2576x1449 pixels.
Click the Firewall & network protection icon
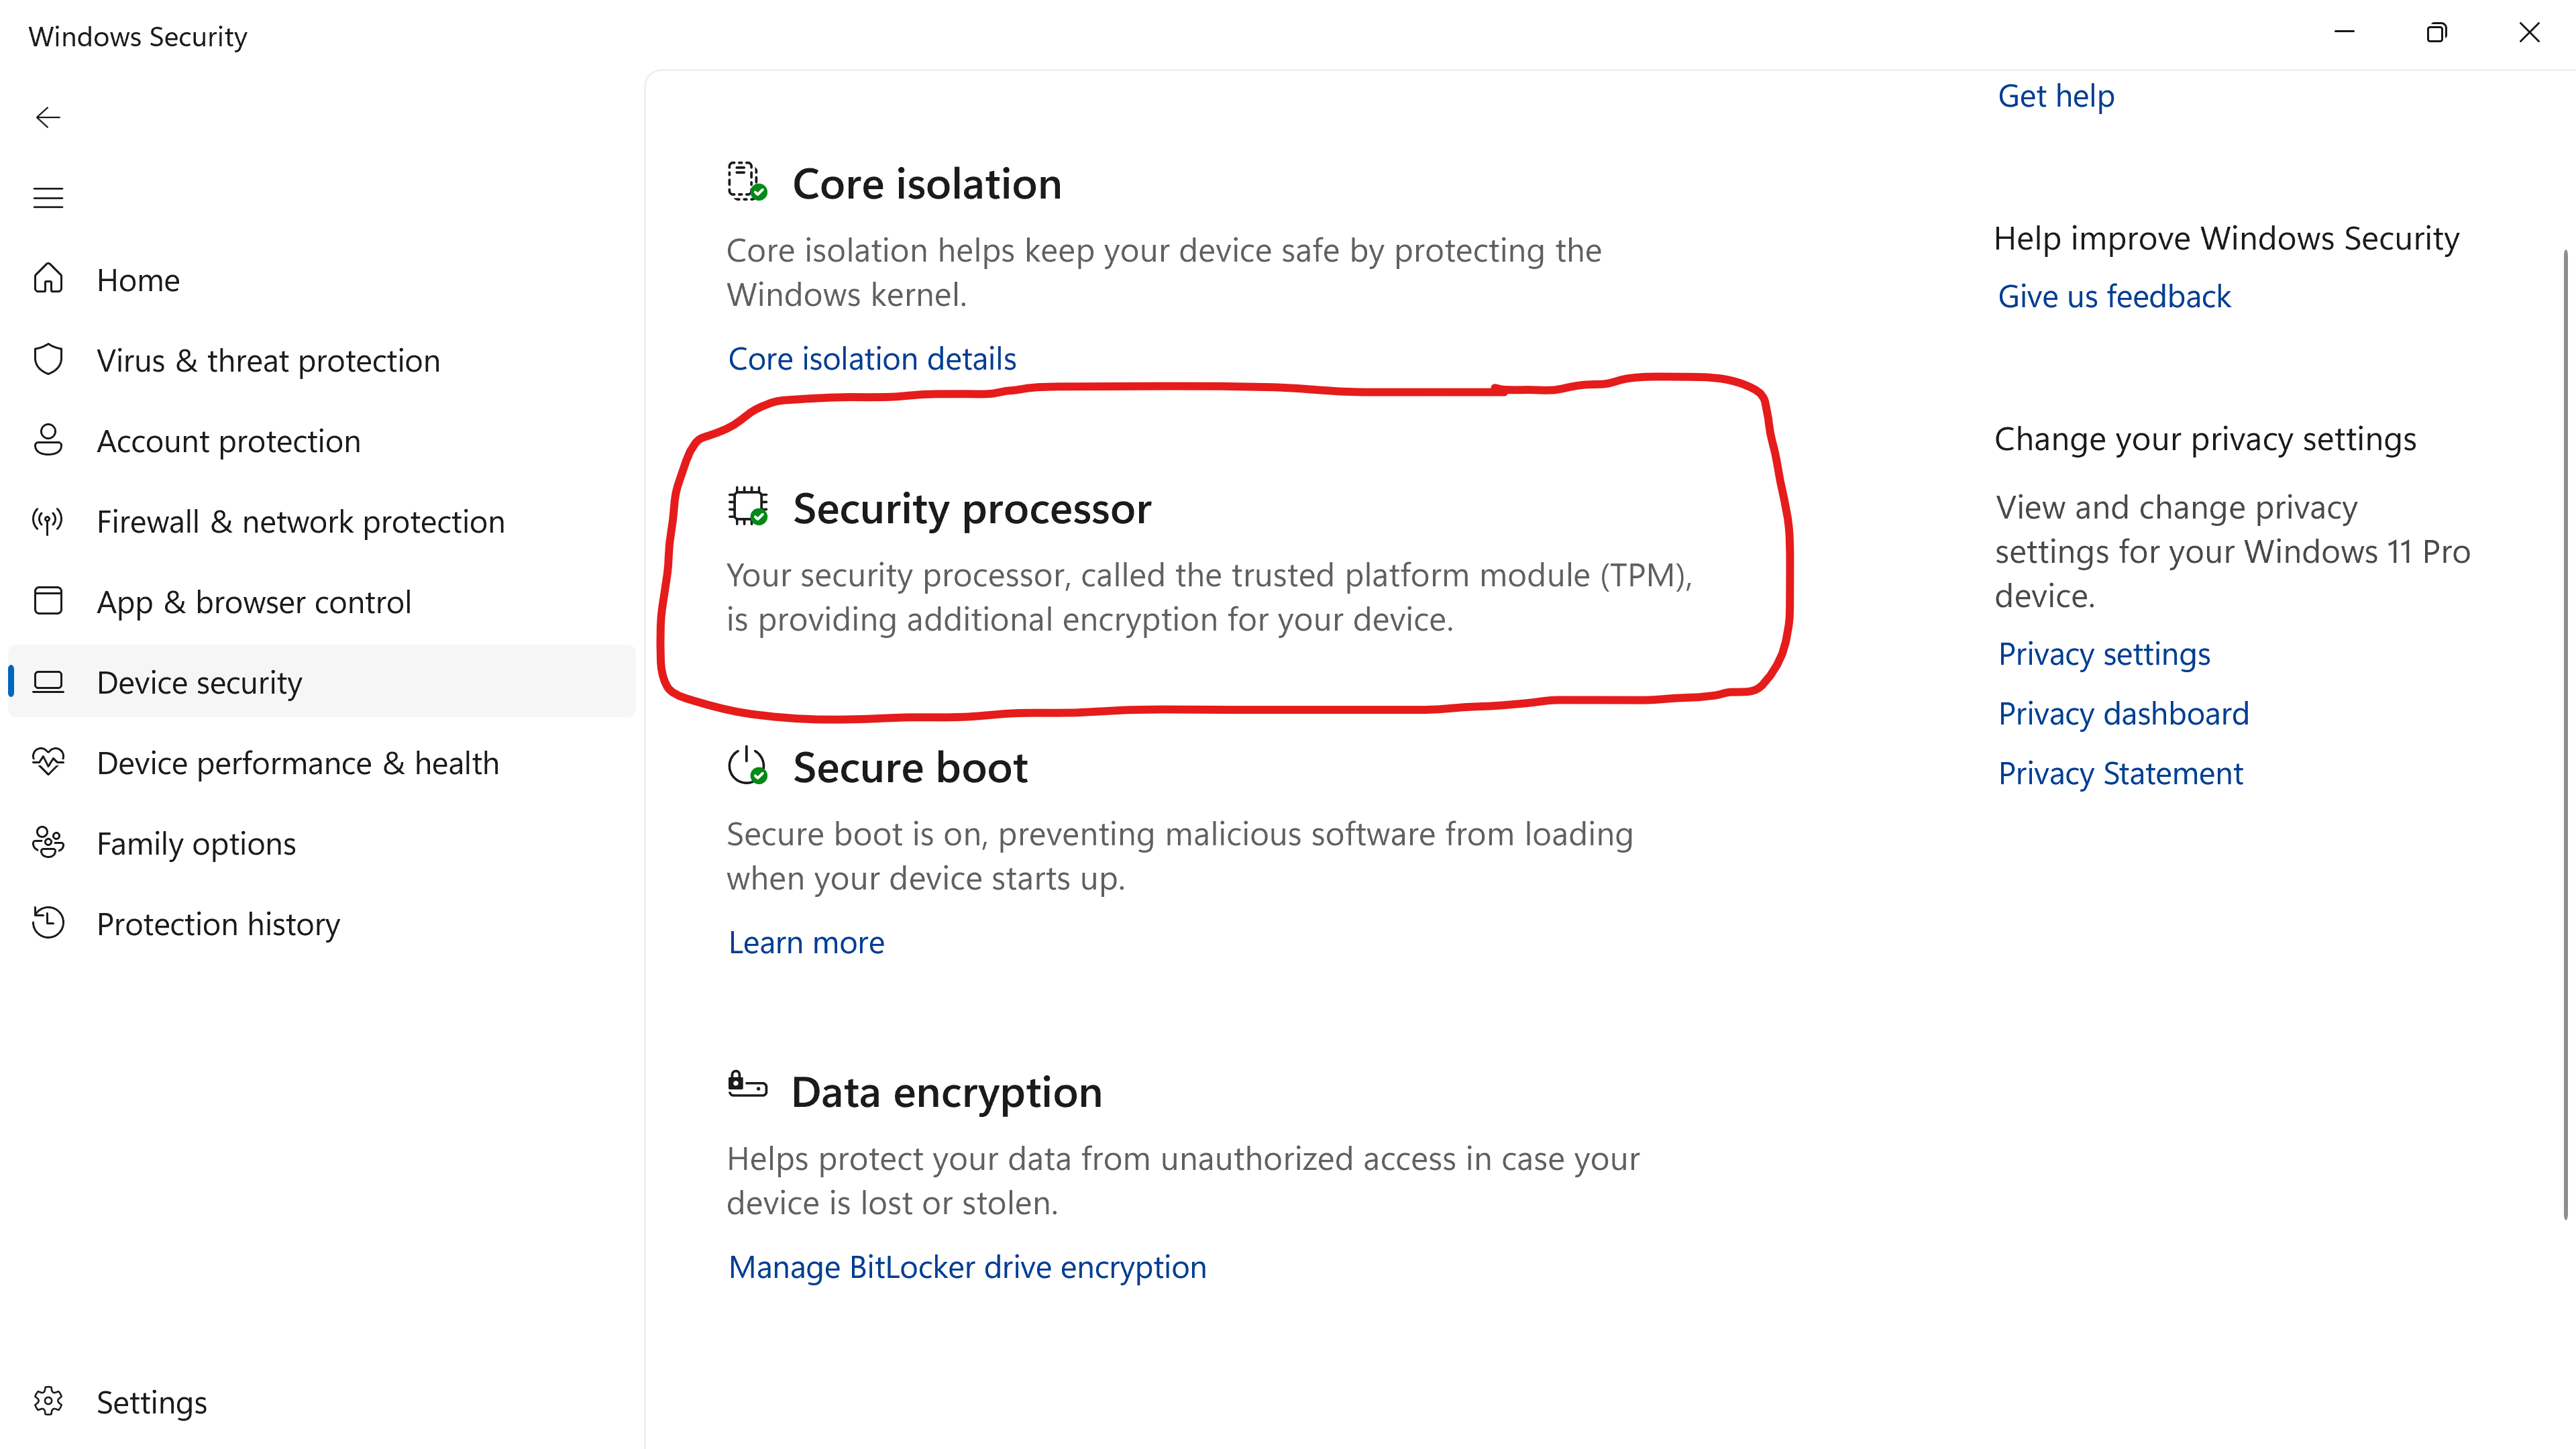48,520
